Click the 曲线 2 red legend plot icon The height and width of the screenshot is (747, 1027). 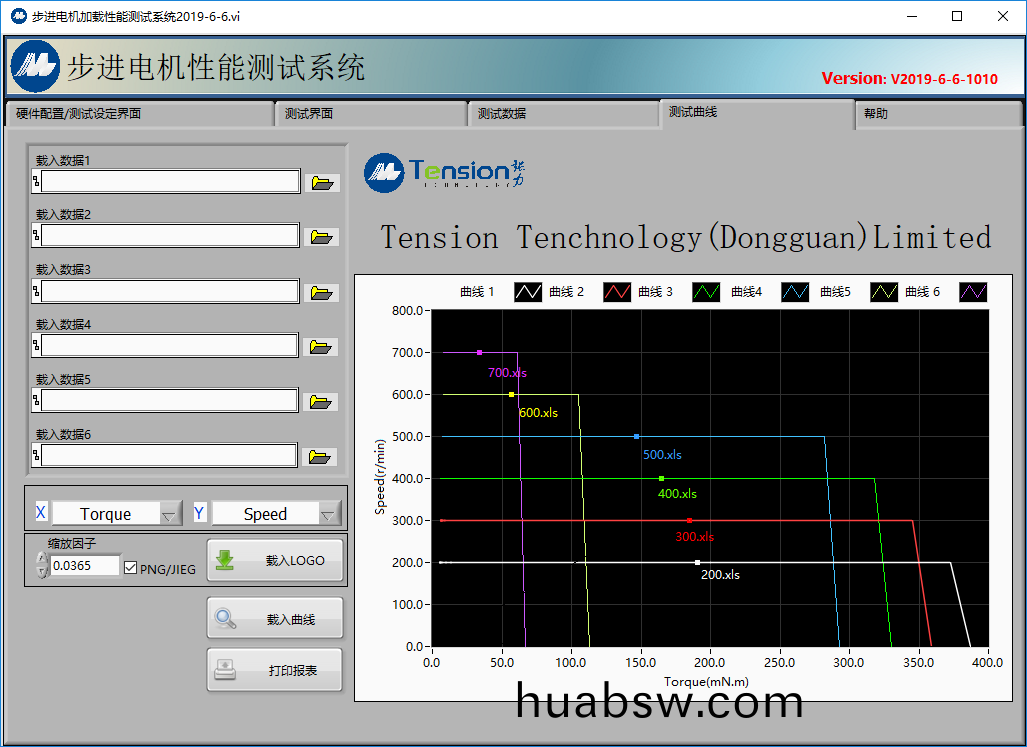617,292
